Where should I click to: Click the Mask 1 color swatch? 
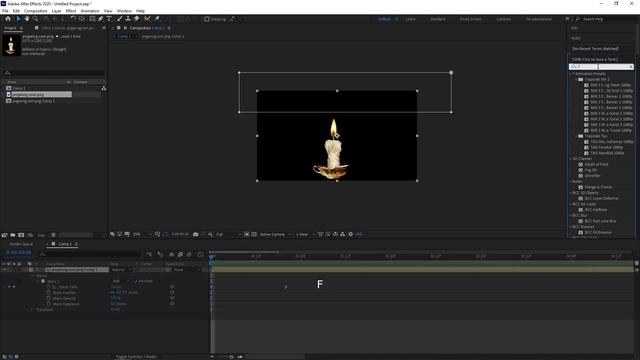43,281
